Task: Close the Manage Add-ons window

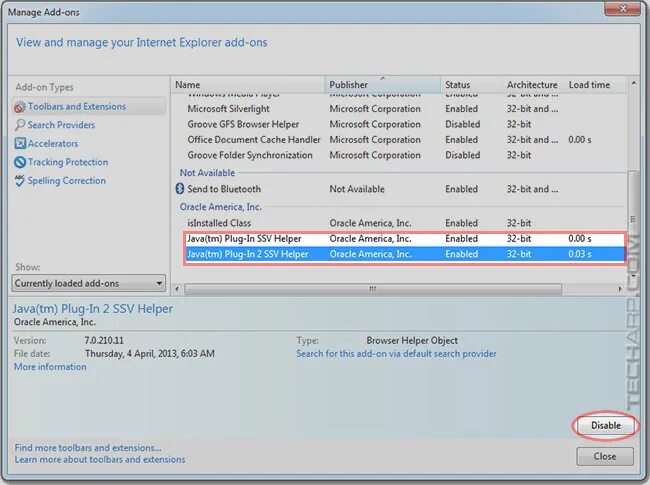Action: [622, 9]
